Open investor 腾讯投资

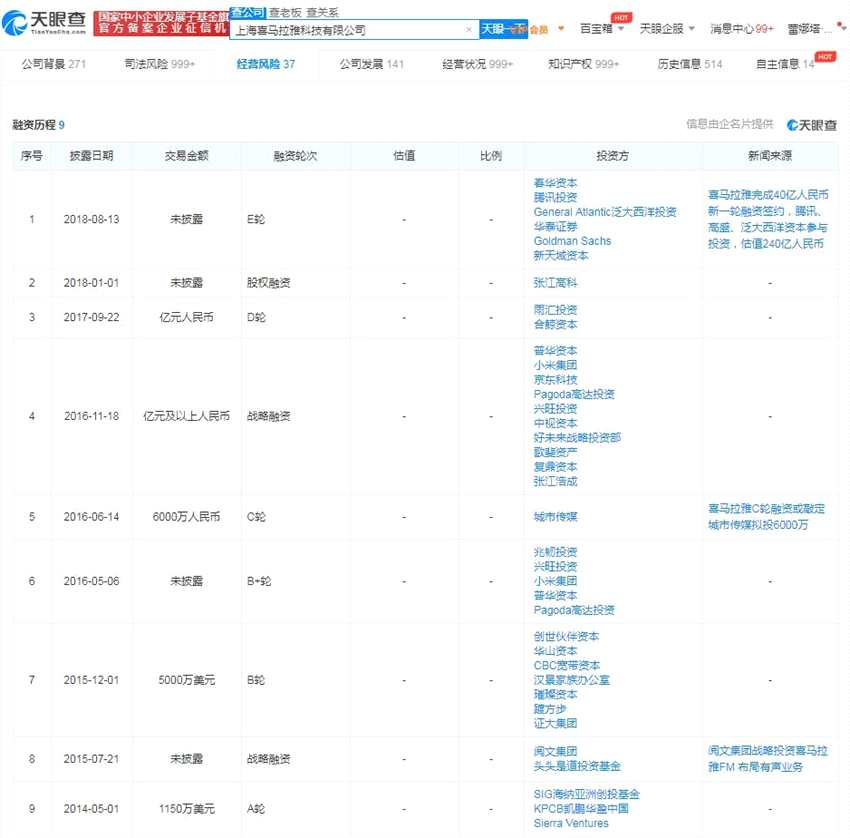pyautogui.click(x=555, y=197)
